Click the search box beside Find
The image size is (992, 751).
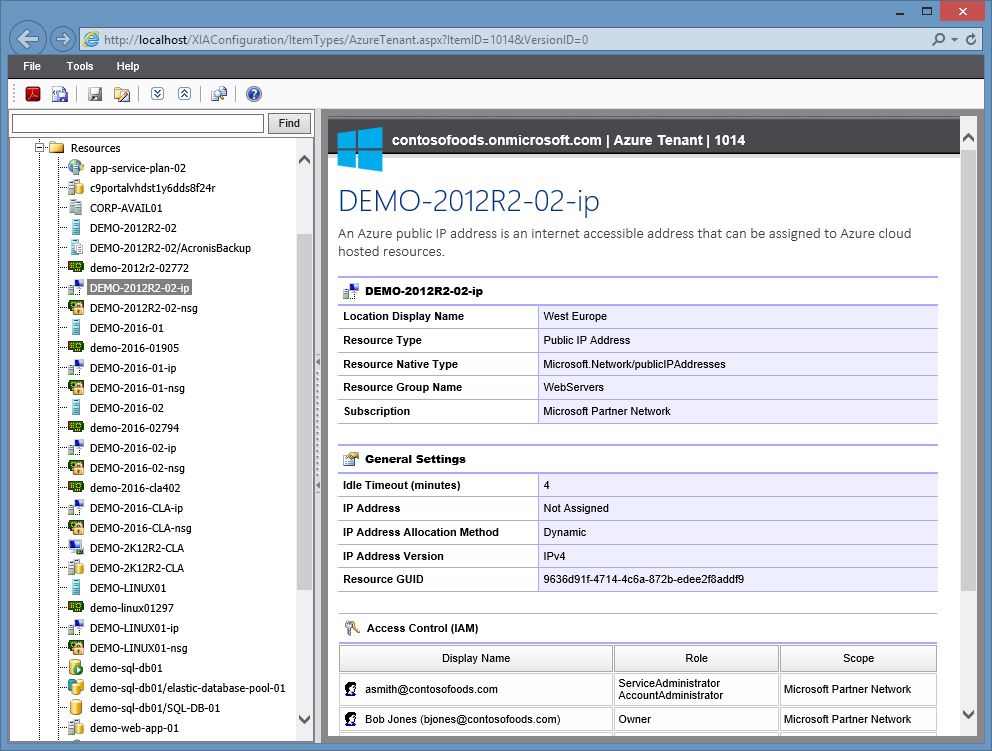(x=138, y=123)
